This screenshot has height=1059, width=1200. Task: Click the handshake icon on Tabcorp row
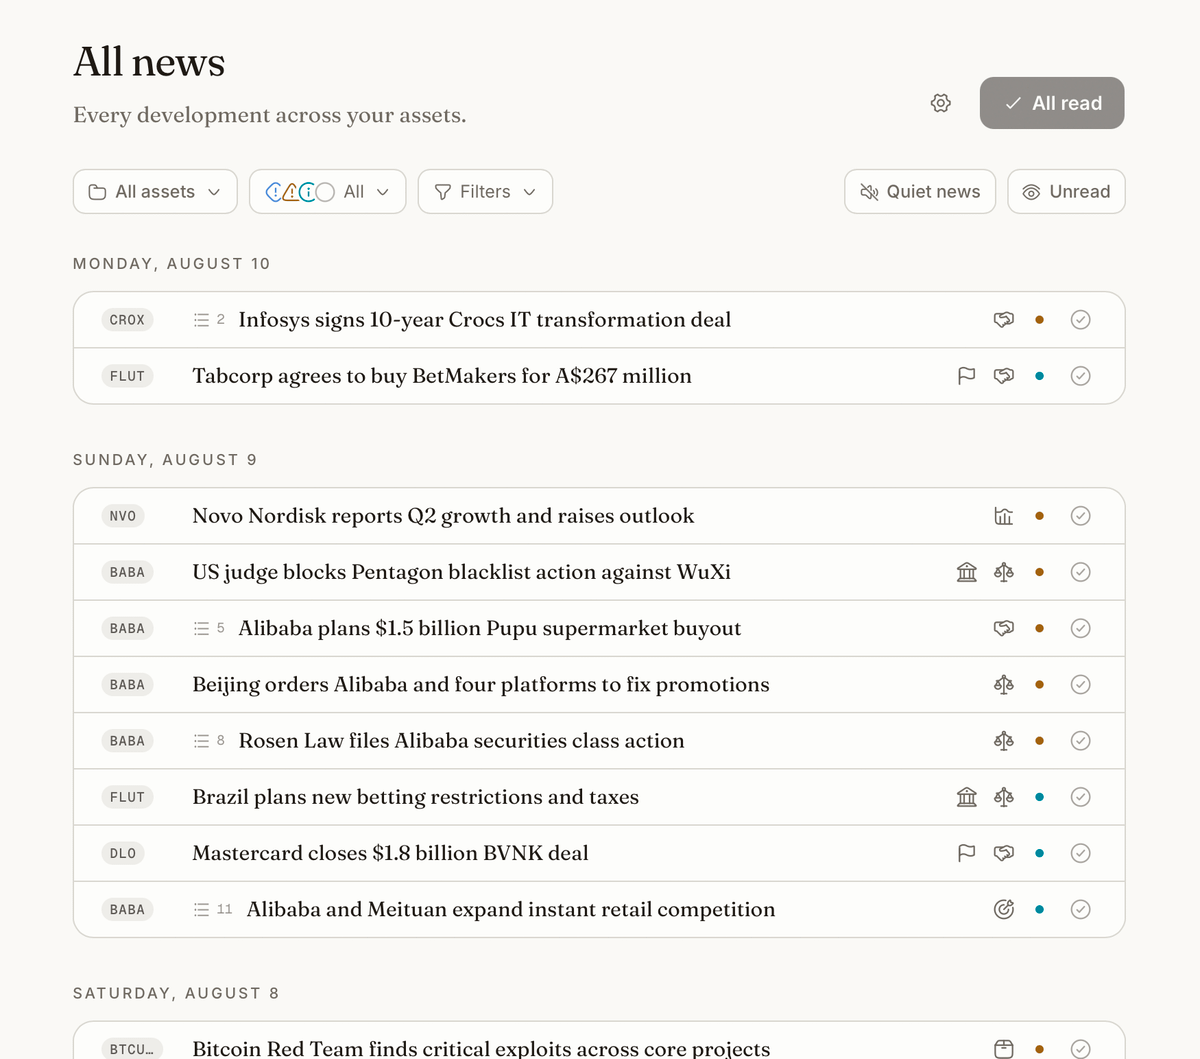pyautogui.click(x=1004, y=376)
